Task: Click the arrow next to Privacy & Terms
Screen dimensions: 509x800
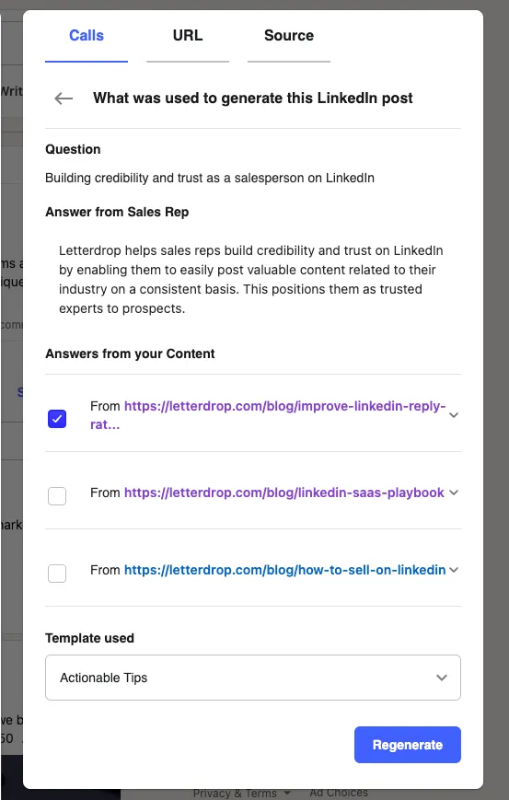Action: pos(287,793)
